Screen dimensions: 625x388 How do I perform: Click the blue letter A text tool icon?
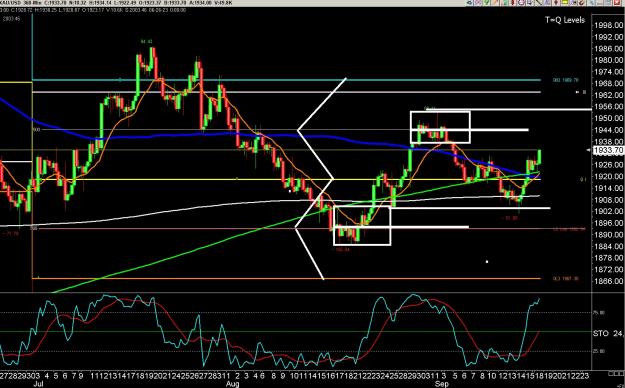coord(547,2)
